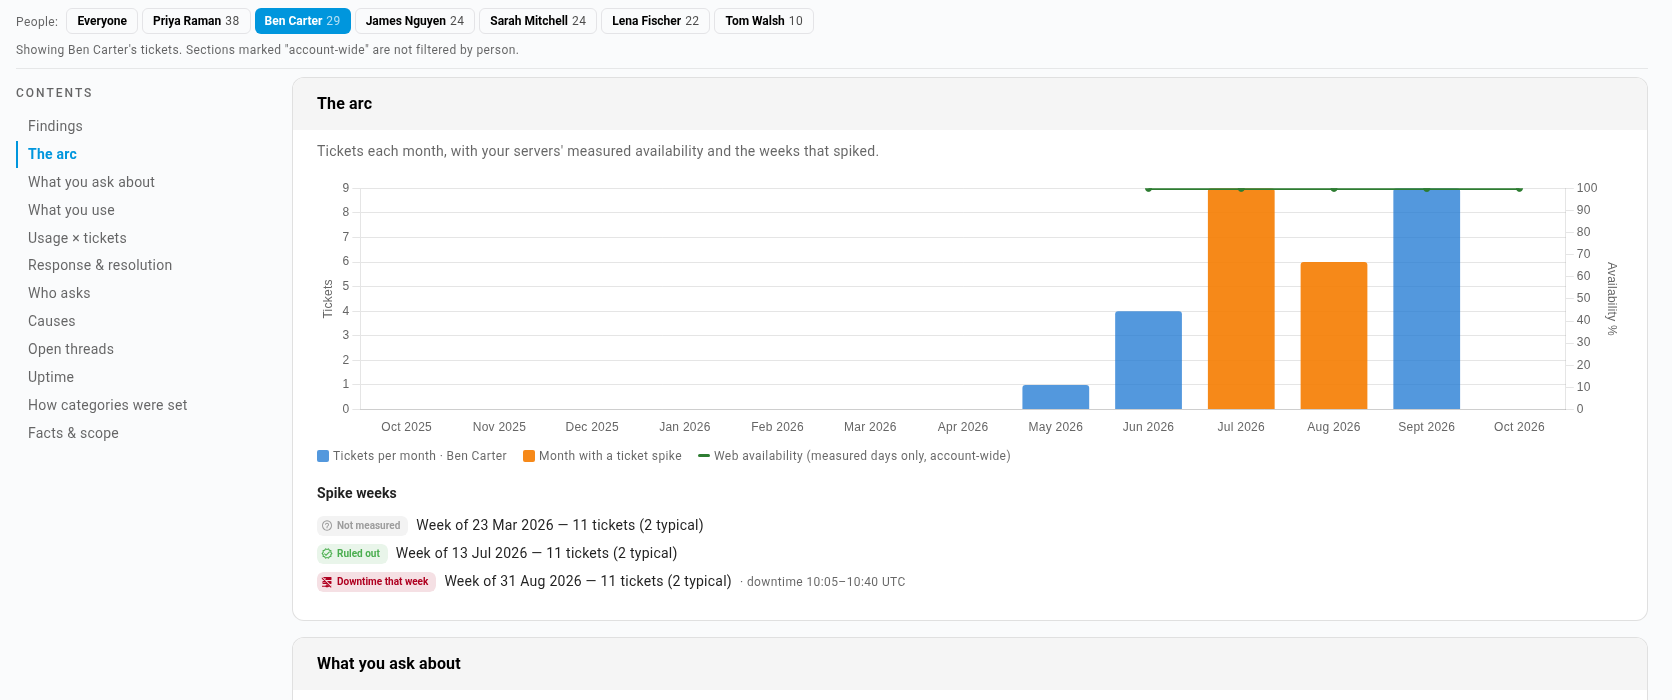Click the CONTENTS sidebar heading

tap(54, 93)
